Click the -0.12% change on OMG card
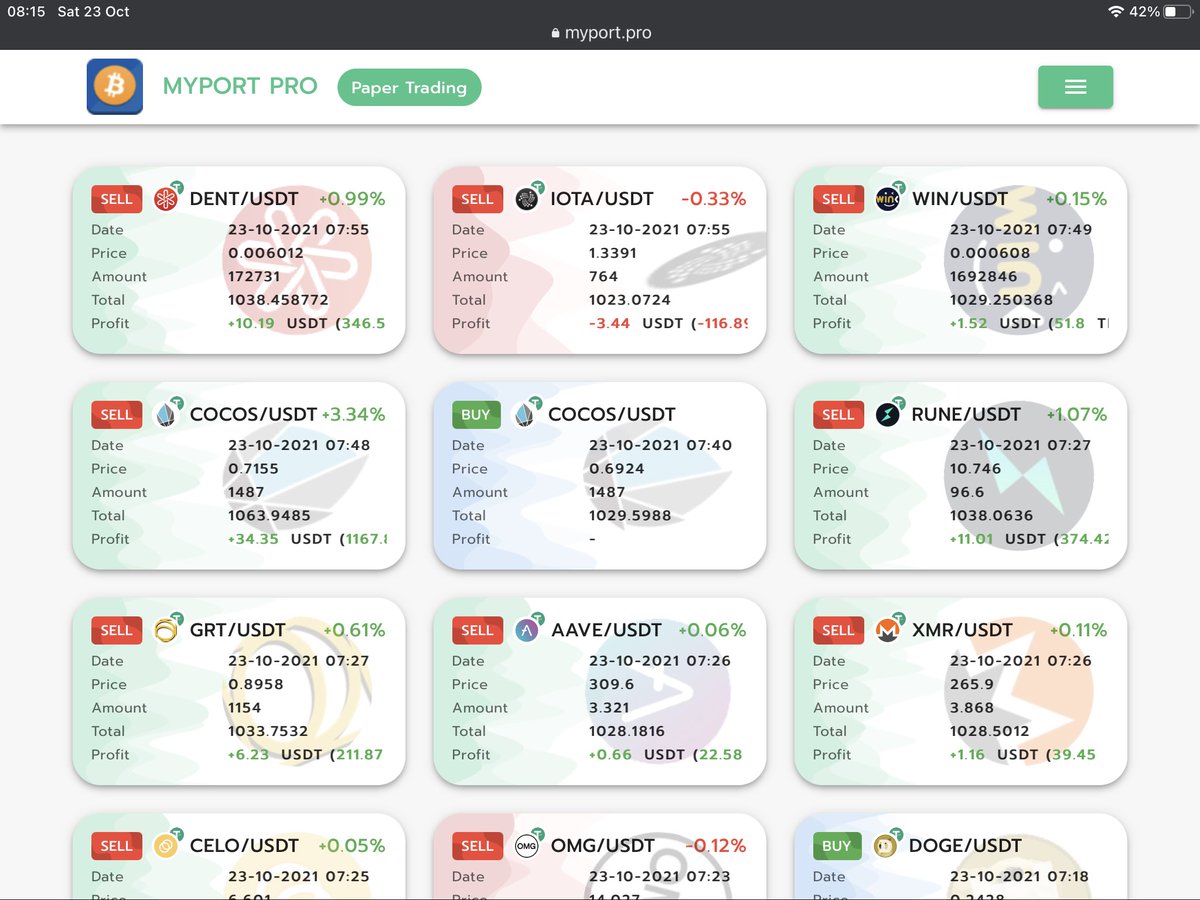Screen dimensions: 1200x900 point(714,846)
